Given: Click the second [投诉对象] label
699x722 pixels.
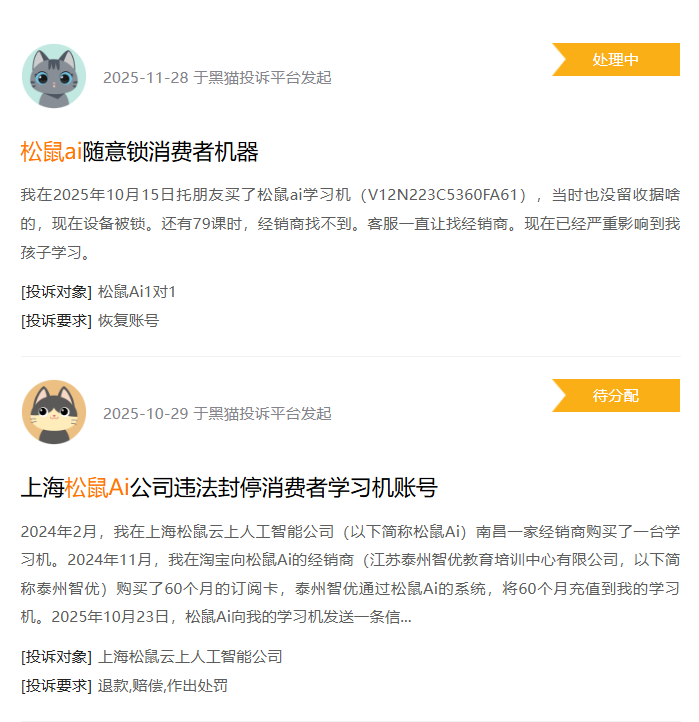Looking at the screenshot, I should [x=56, y=657].
